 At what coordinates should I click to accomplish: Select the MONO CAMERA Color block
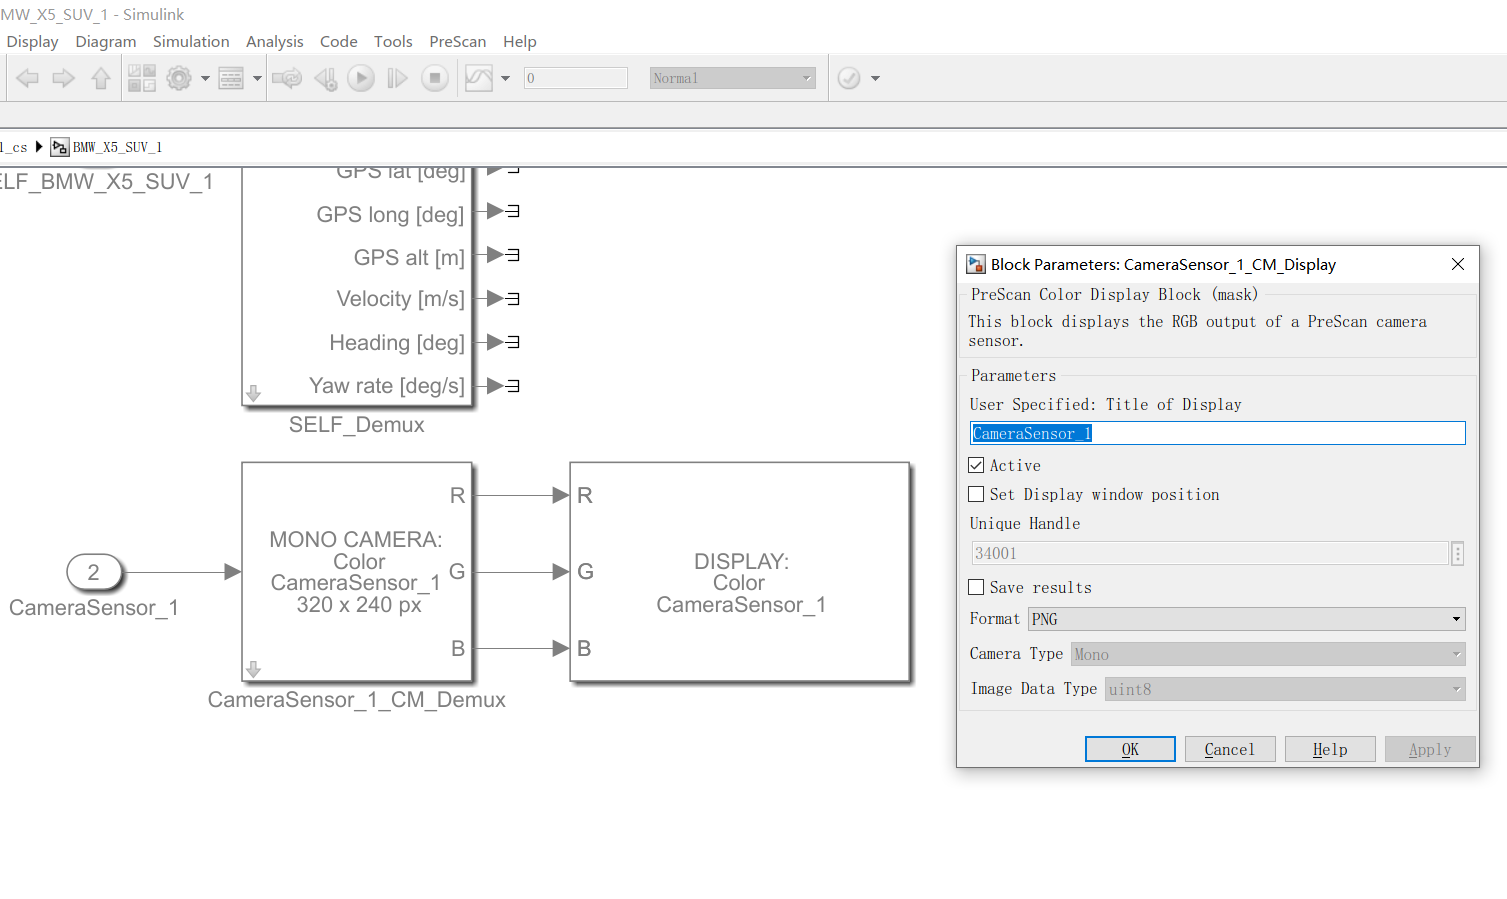click(x=357, y=572)
